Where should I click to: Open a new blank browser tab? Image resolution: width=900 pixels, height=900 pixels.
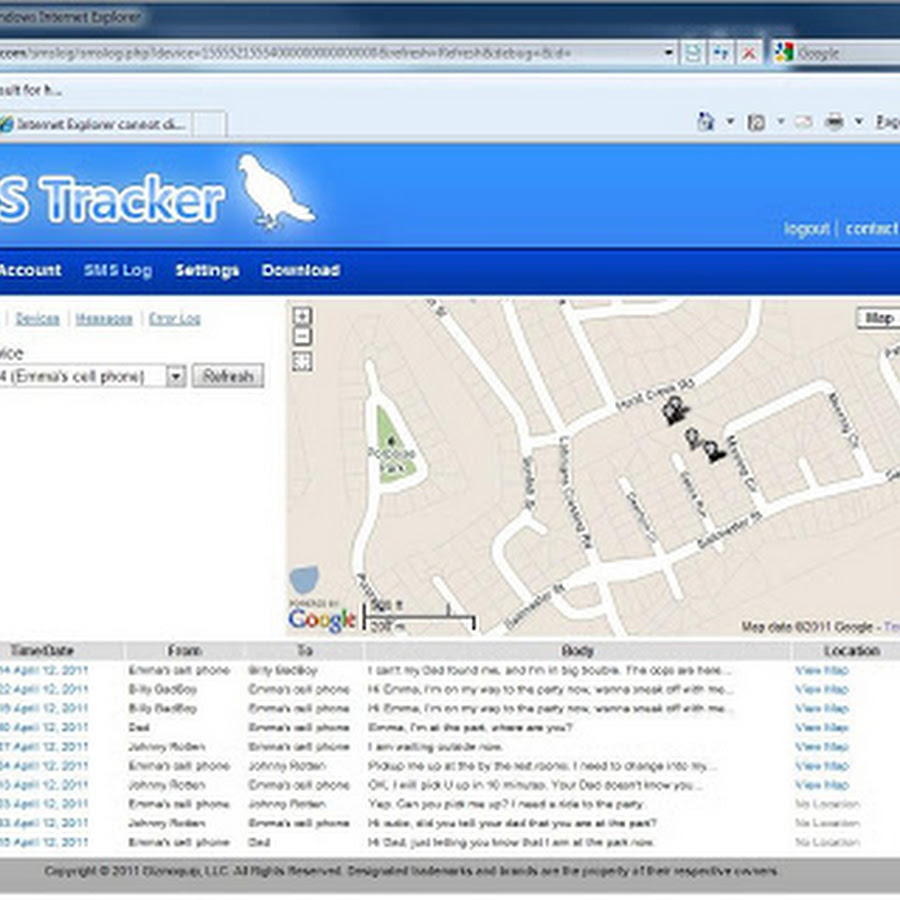(x=210, y=124)
